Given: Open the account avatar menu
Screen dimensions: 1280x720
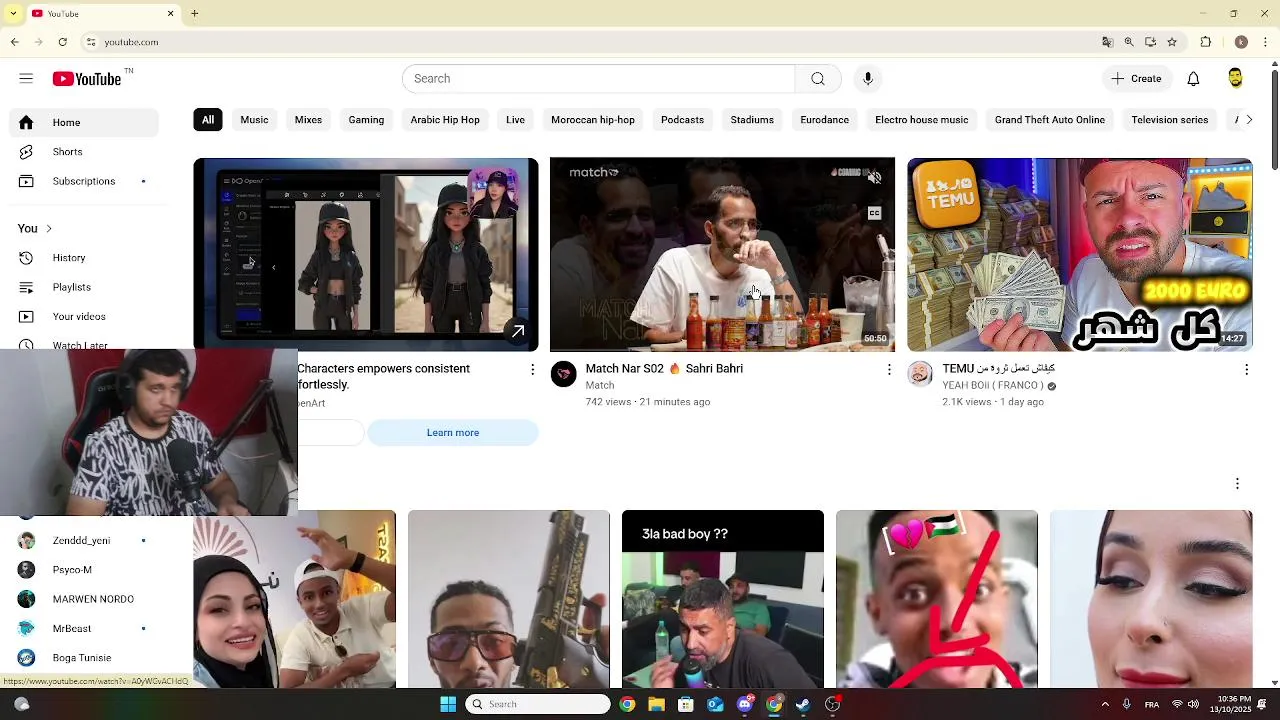Looking at the screenshot, I should [x=1235, y=79].
